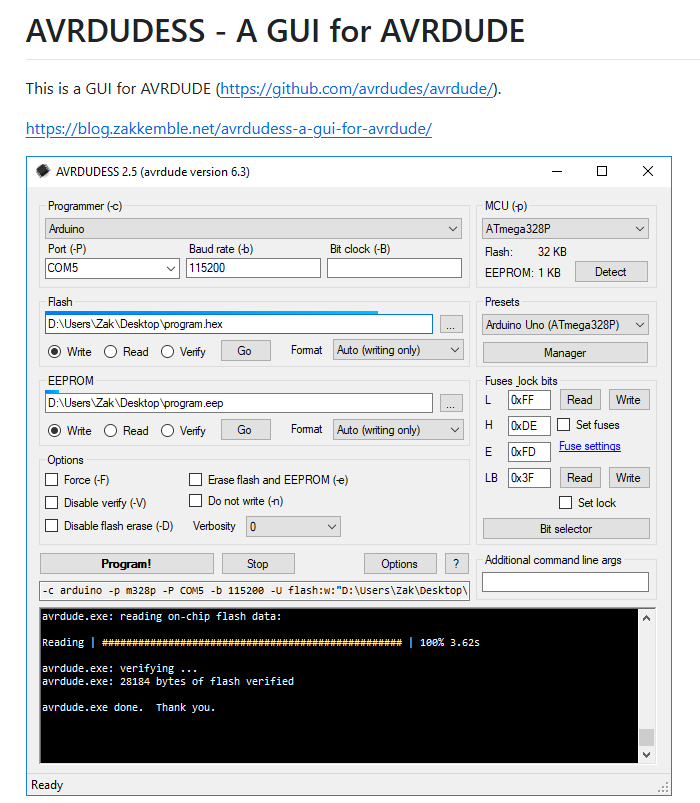Open EEPROM Format dropdown

coord(398,430)
